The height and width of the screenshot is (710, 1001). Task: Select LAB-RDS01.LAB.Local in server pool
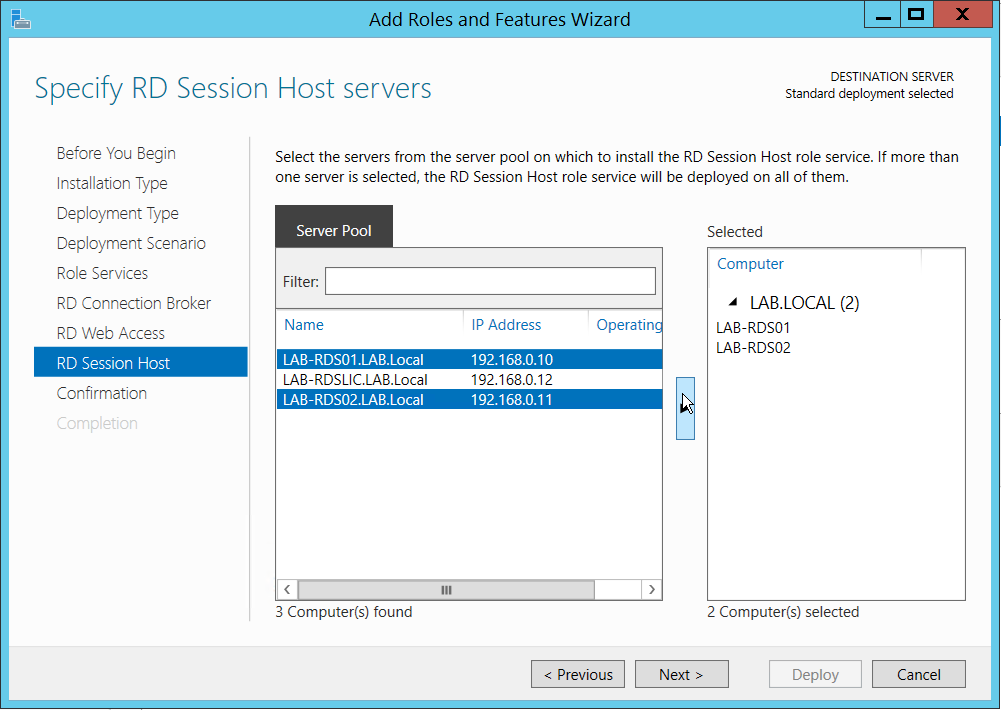click(x=355, y=360)
